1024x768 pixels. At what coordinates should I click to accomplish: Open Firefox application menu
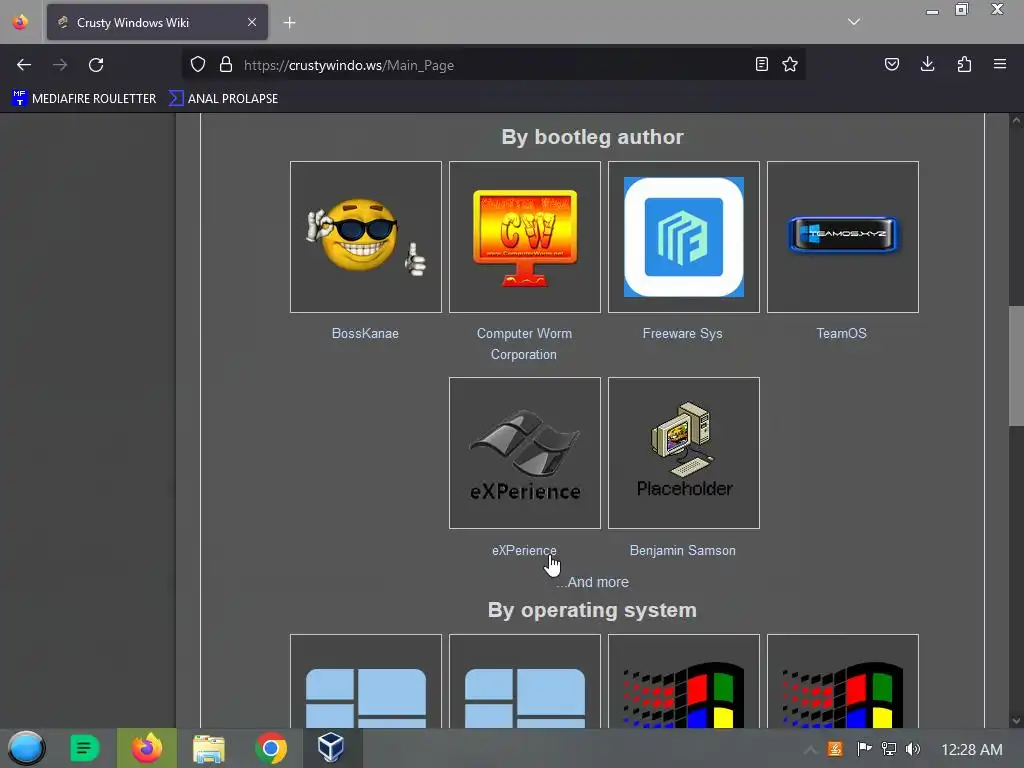(x=1000, y=65)
